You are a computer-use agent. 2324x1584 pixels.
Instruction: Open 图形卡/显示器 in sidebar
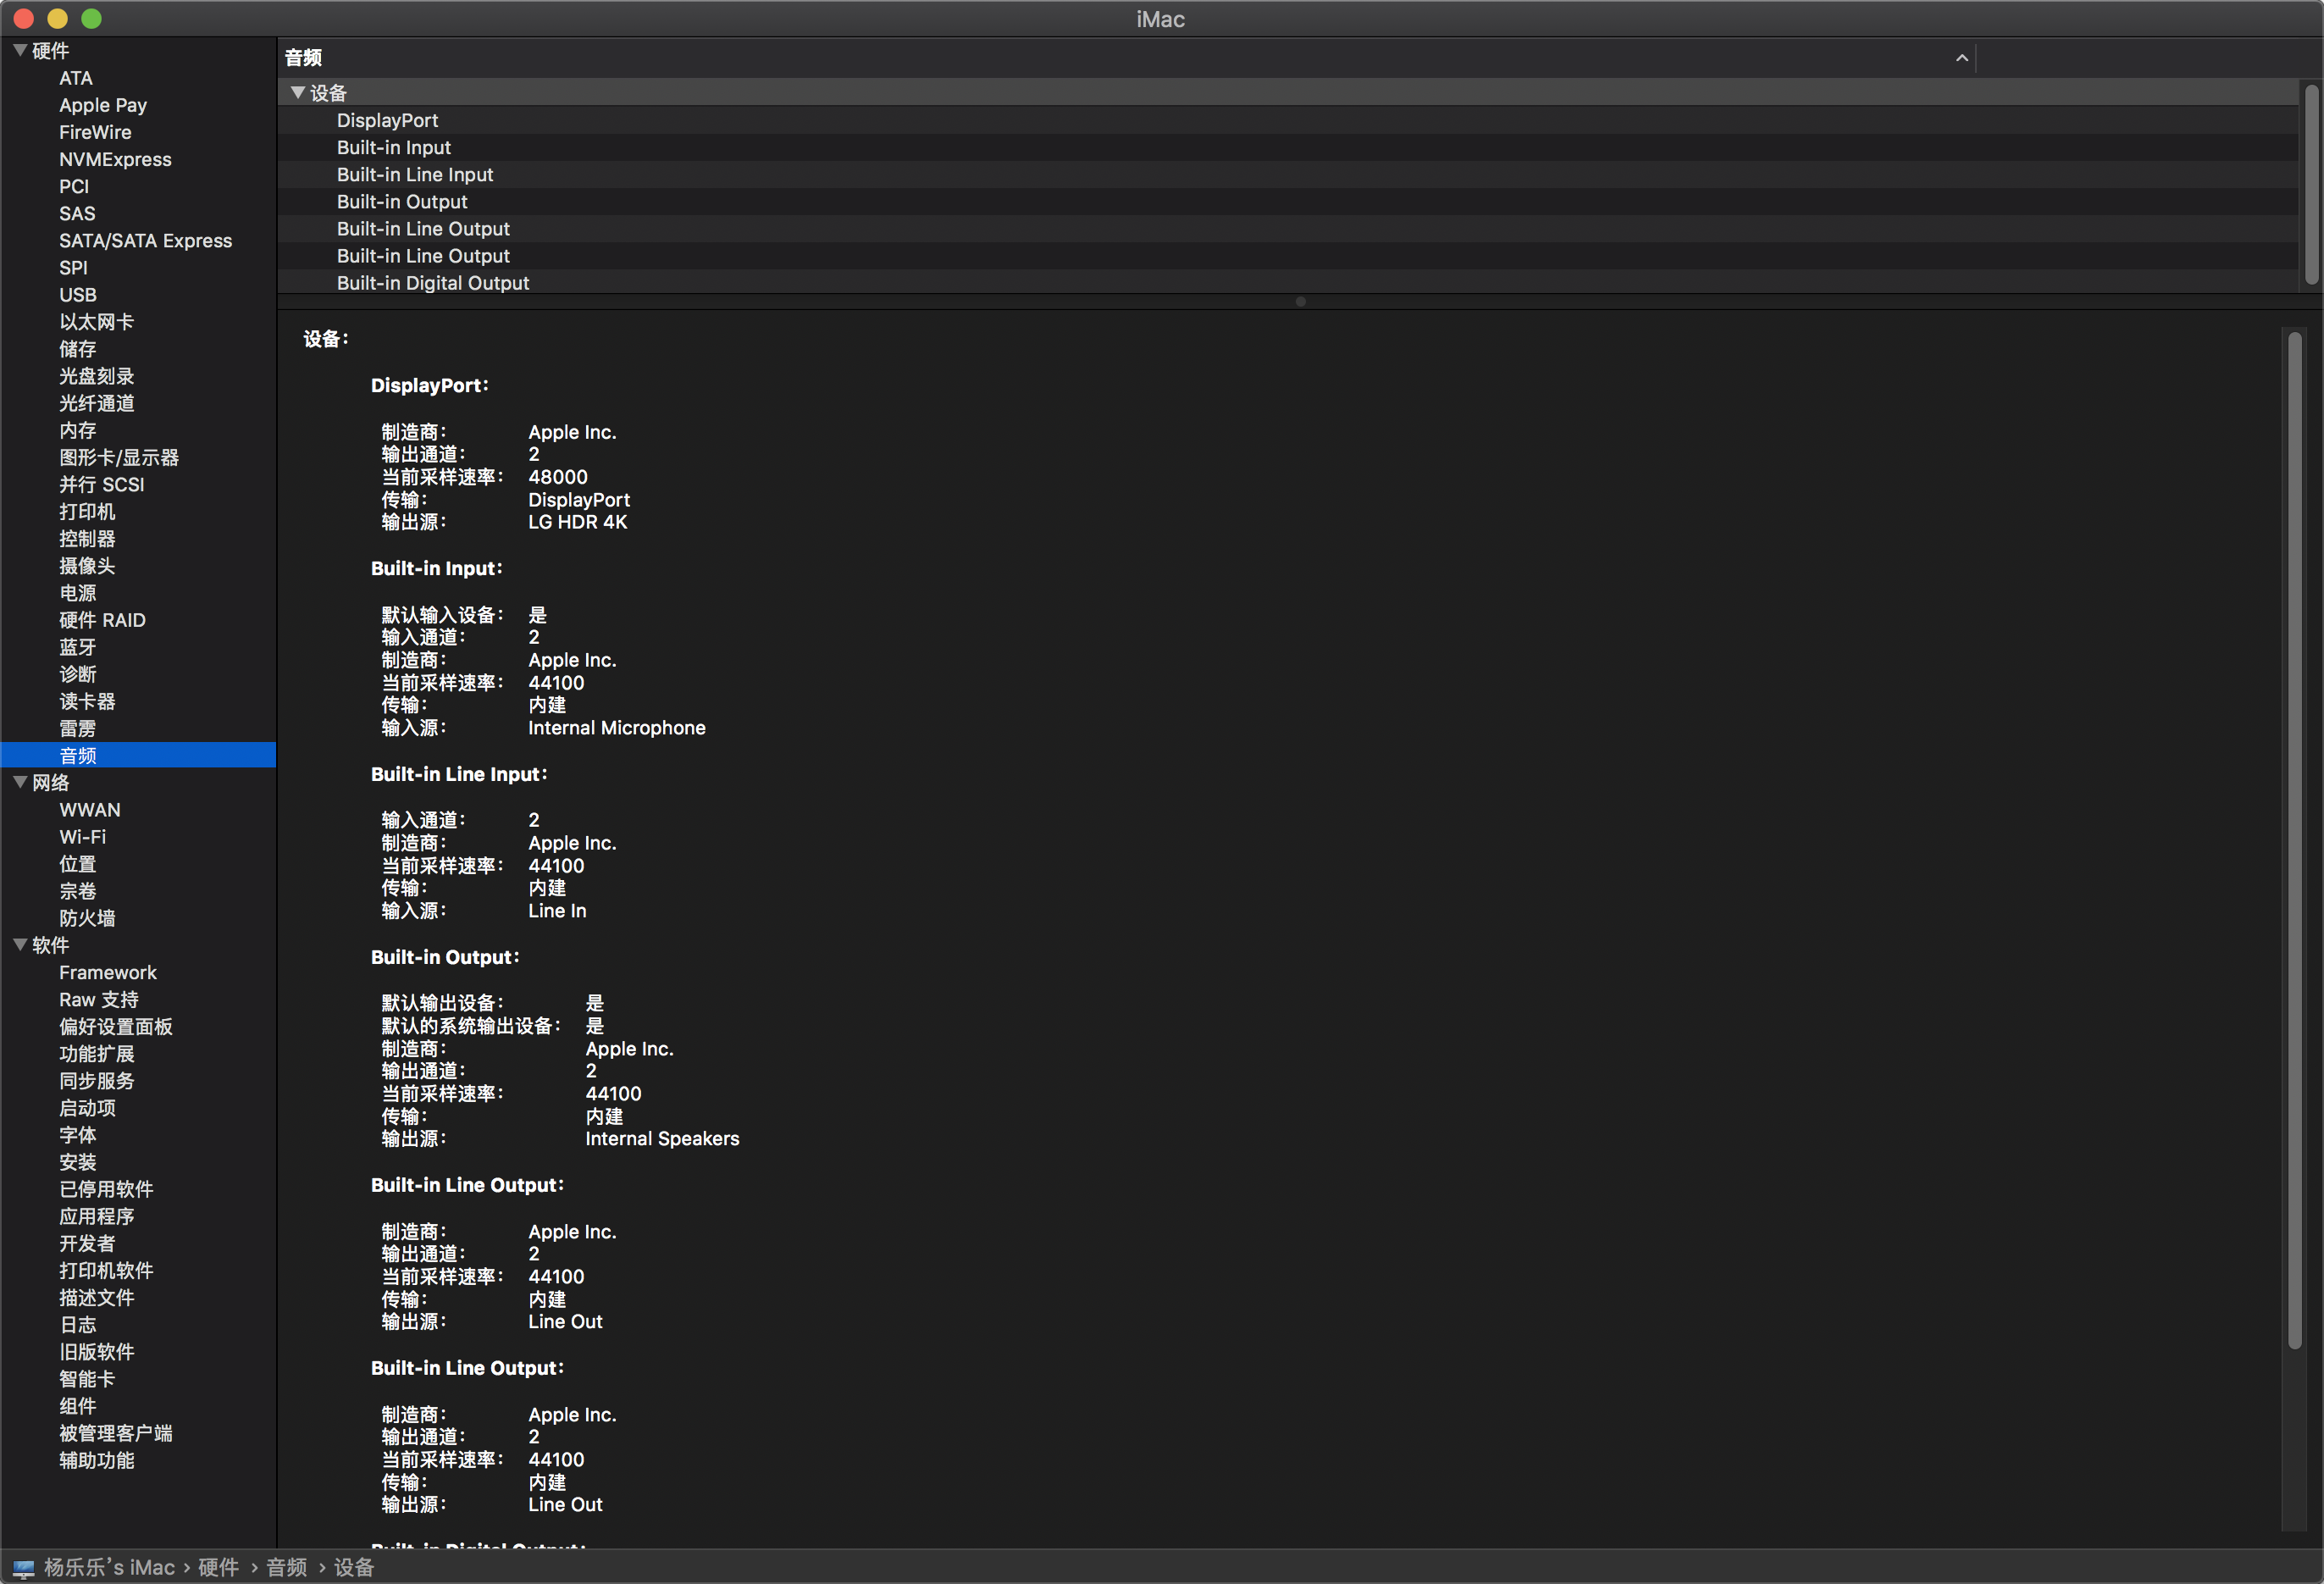click(x=118, y=457)
